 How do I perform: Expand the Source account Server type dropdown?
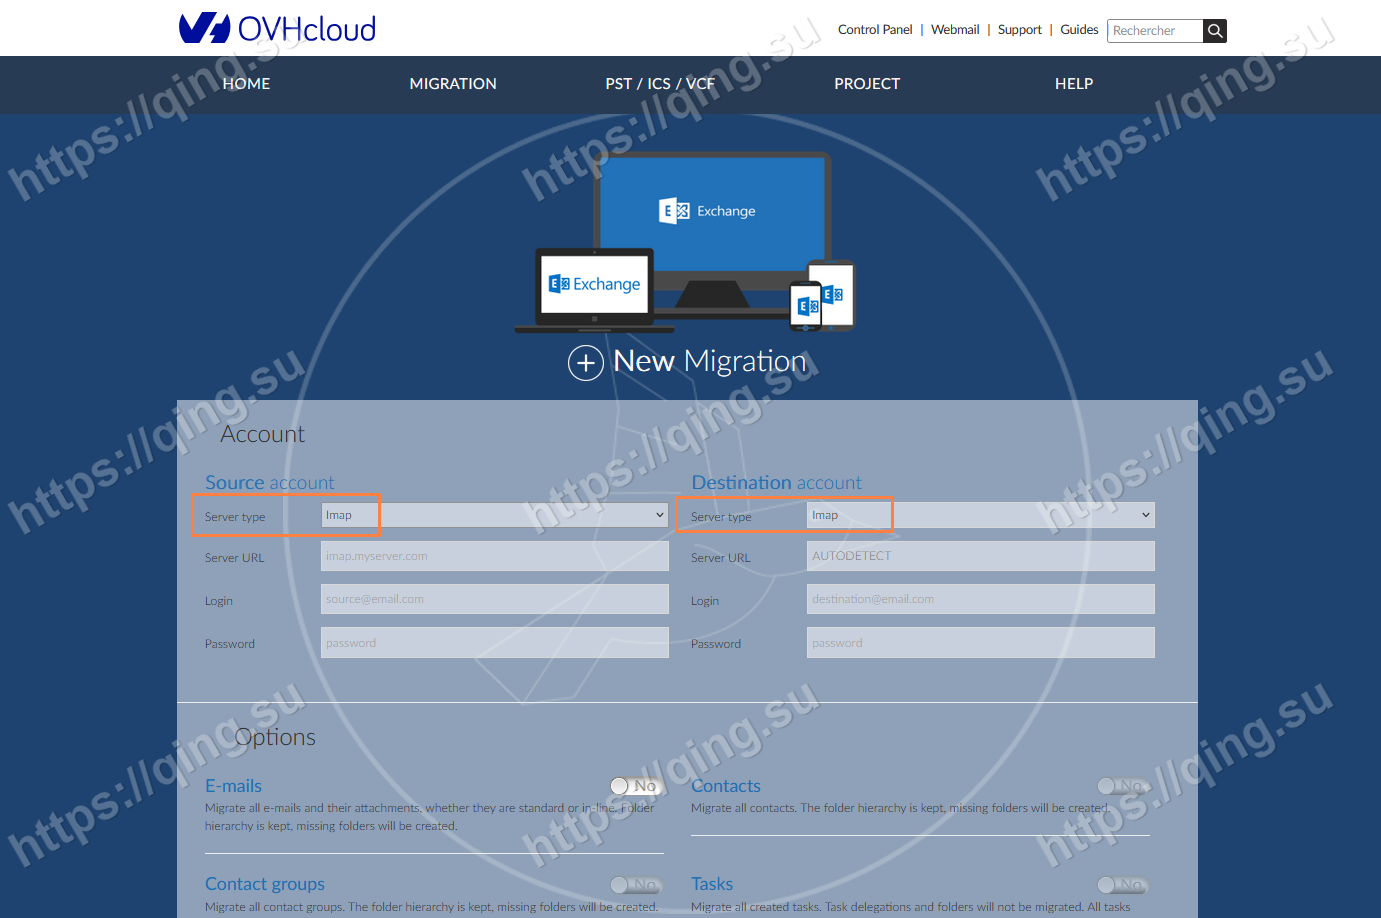[x=495, y=515]
